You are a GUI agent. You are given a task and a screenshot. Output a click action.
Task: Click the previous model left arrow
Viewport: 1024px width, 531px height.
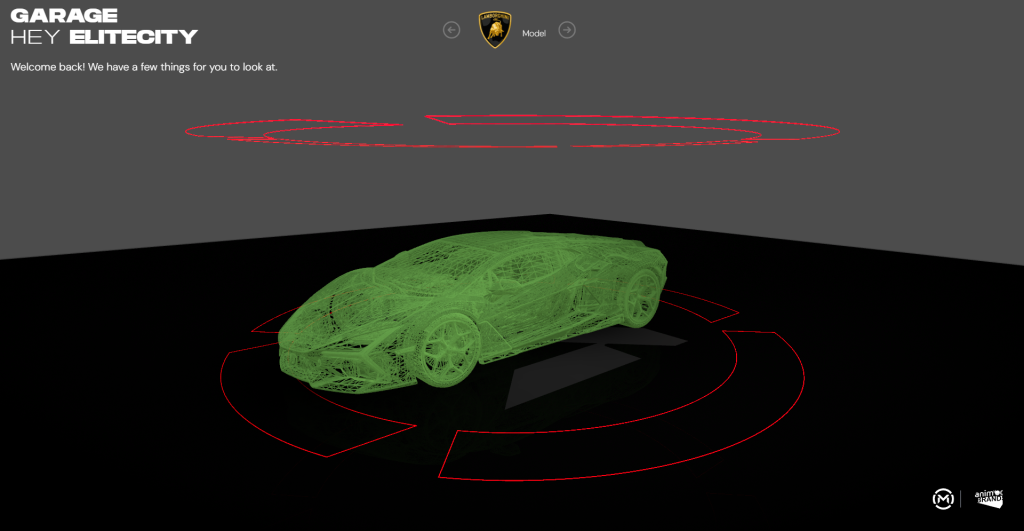click(451, 30)
